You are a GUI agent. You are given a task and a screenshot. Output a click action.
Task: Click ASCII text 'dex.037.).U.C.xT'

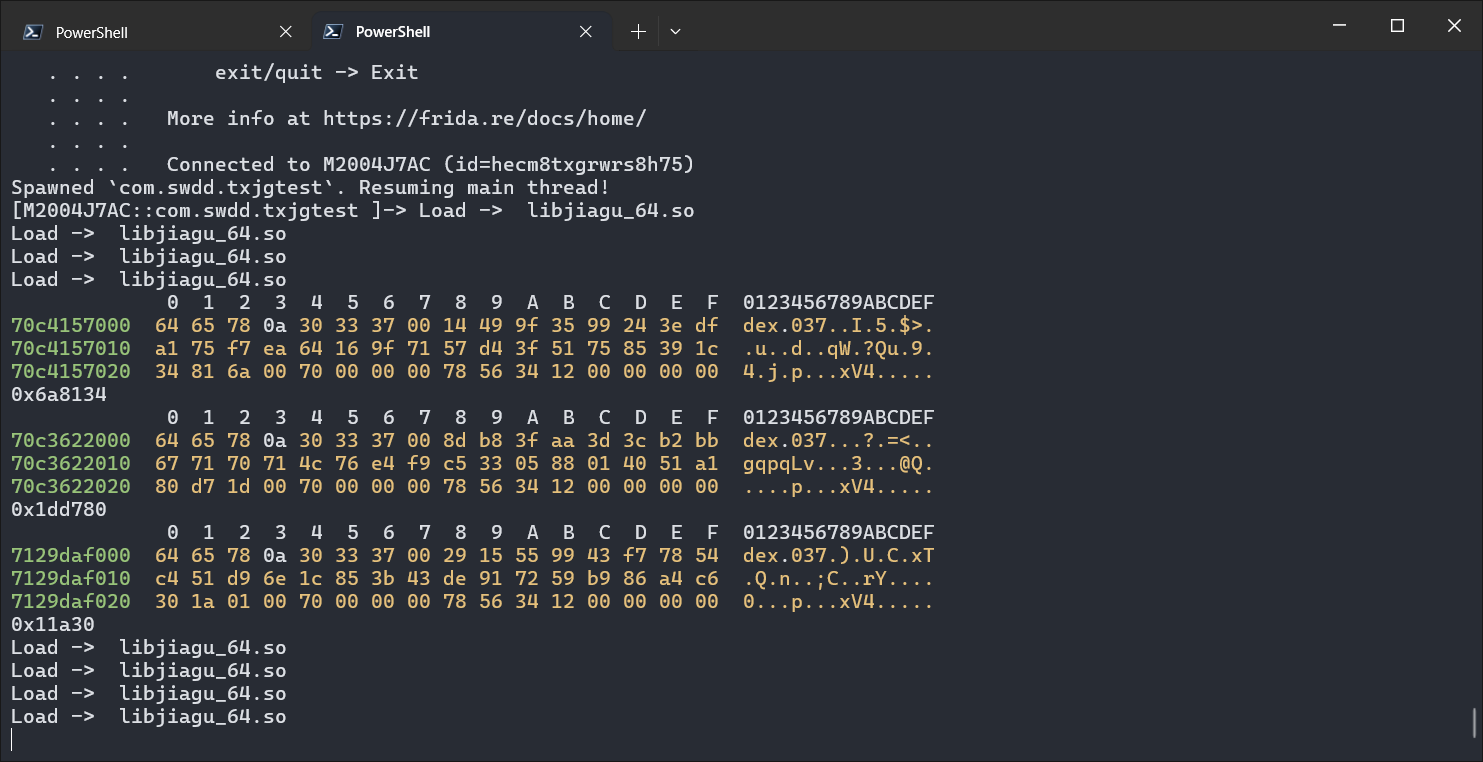pos(839,555)
